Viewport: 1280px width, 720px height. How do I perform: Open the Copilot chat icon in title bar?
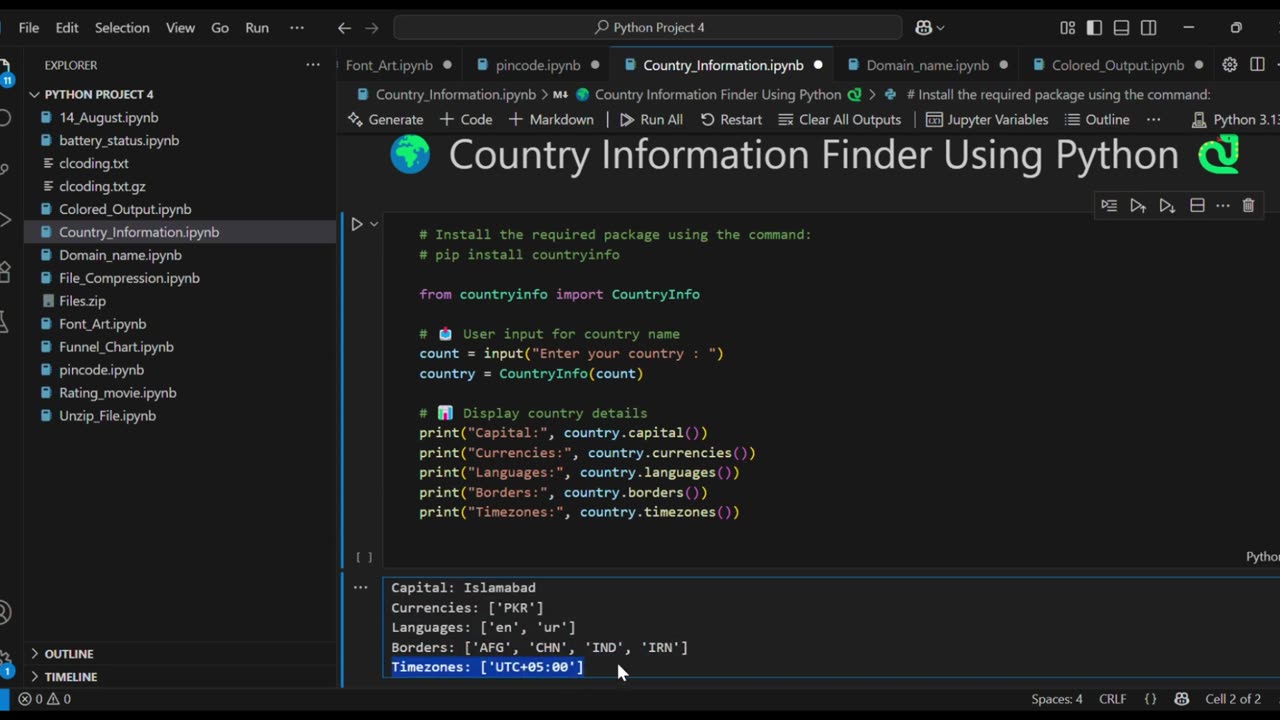point(923,28)
